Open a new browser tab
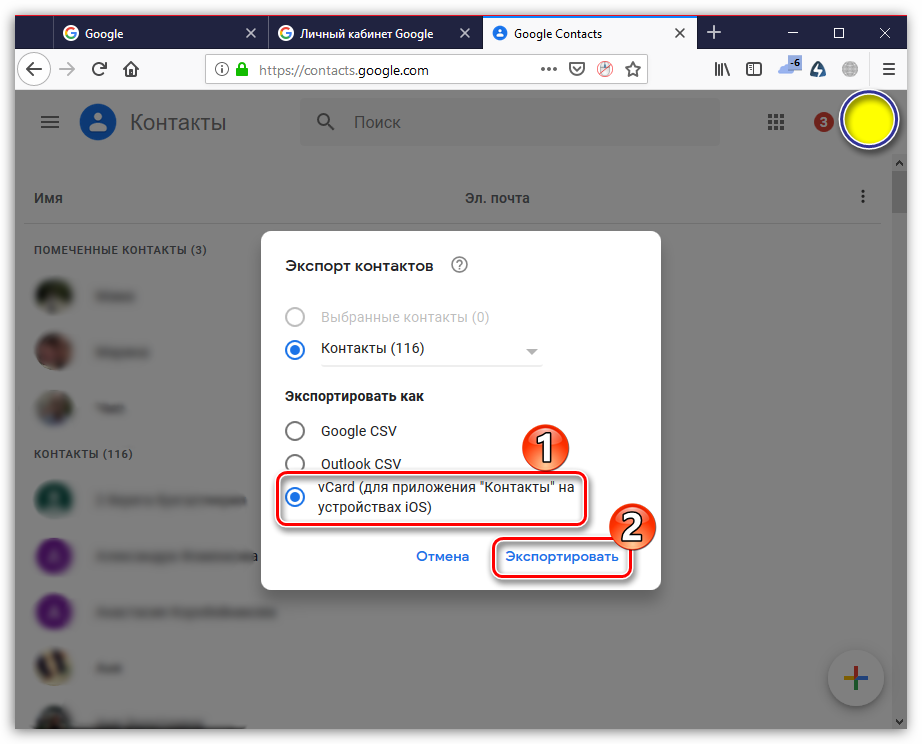 [x=714, y=32]
